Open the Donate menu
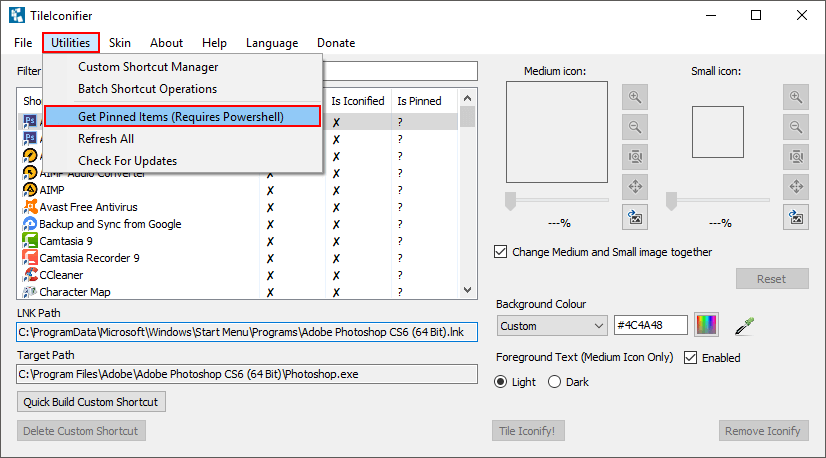 pyautogui.click(x=336, y=43)
